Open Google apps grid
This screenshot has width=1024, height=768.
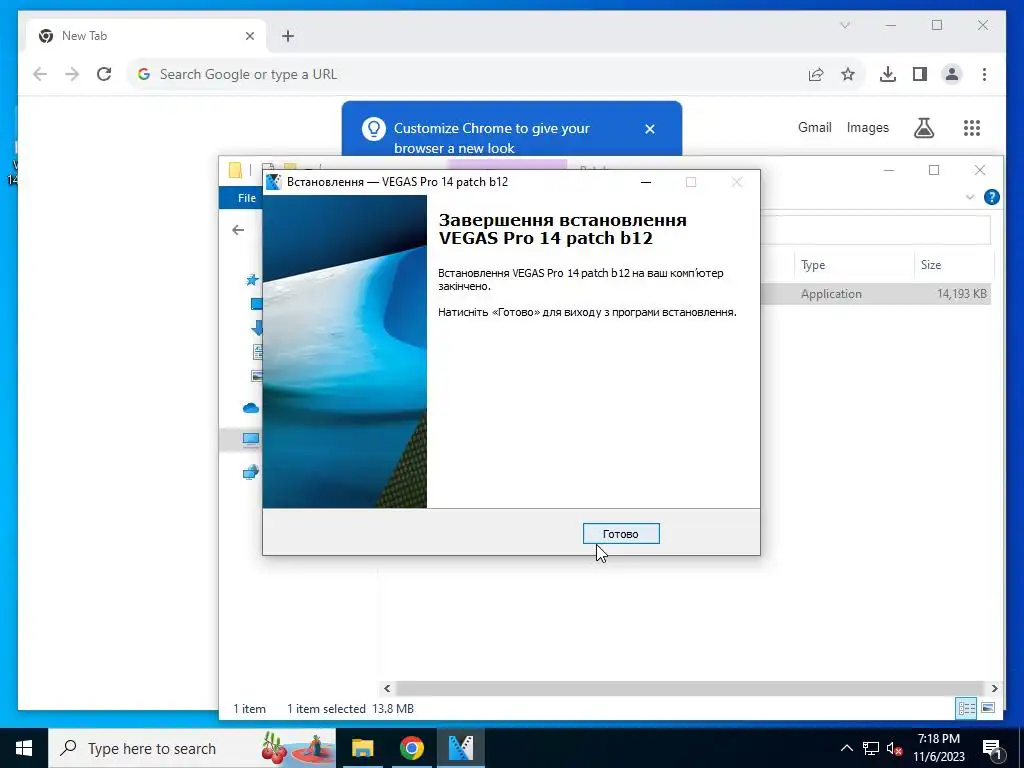972,128
